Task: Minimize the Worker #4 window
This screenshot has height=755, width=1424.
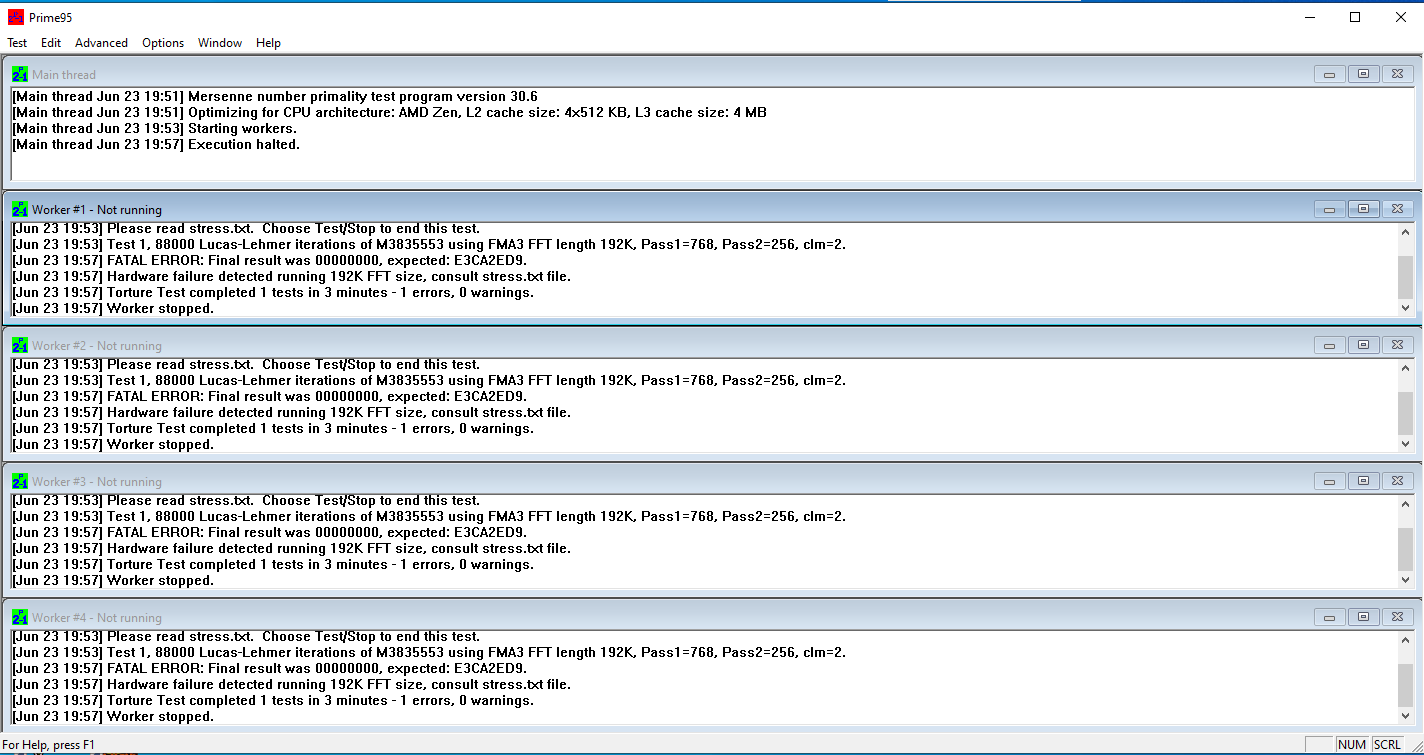Action: pos(1329,617)
